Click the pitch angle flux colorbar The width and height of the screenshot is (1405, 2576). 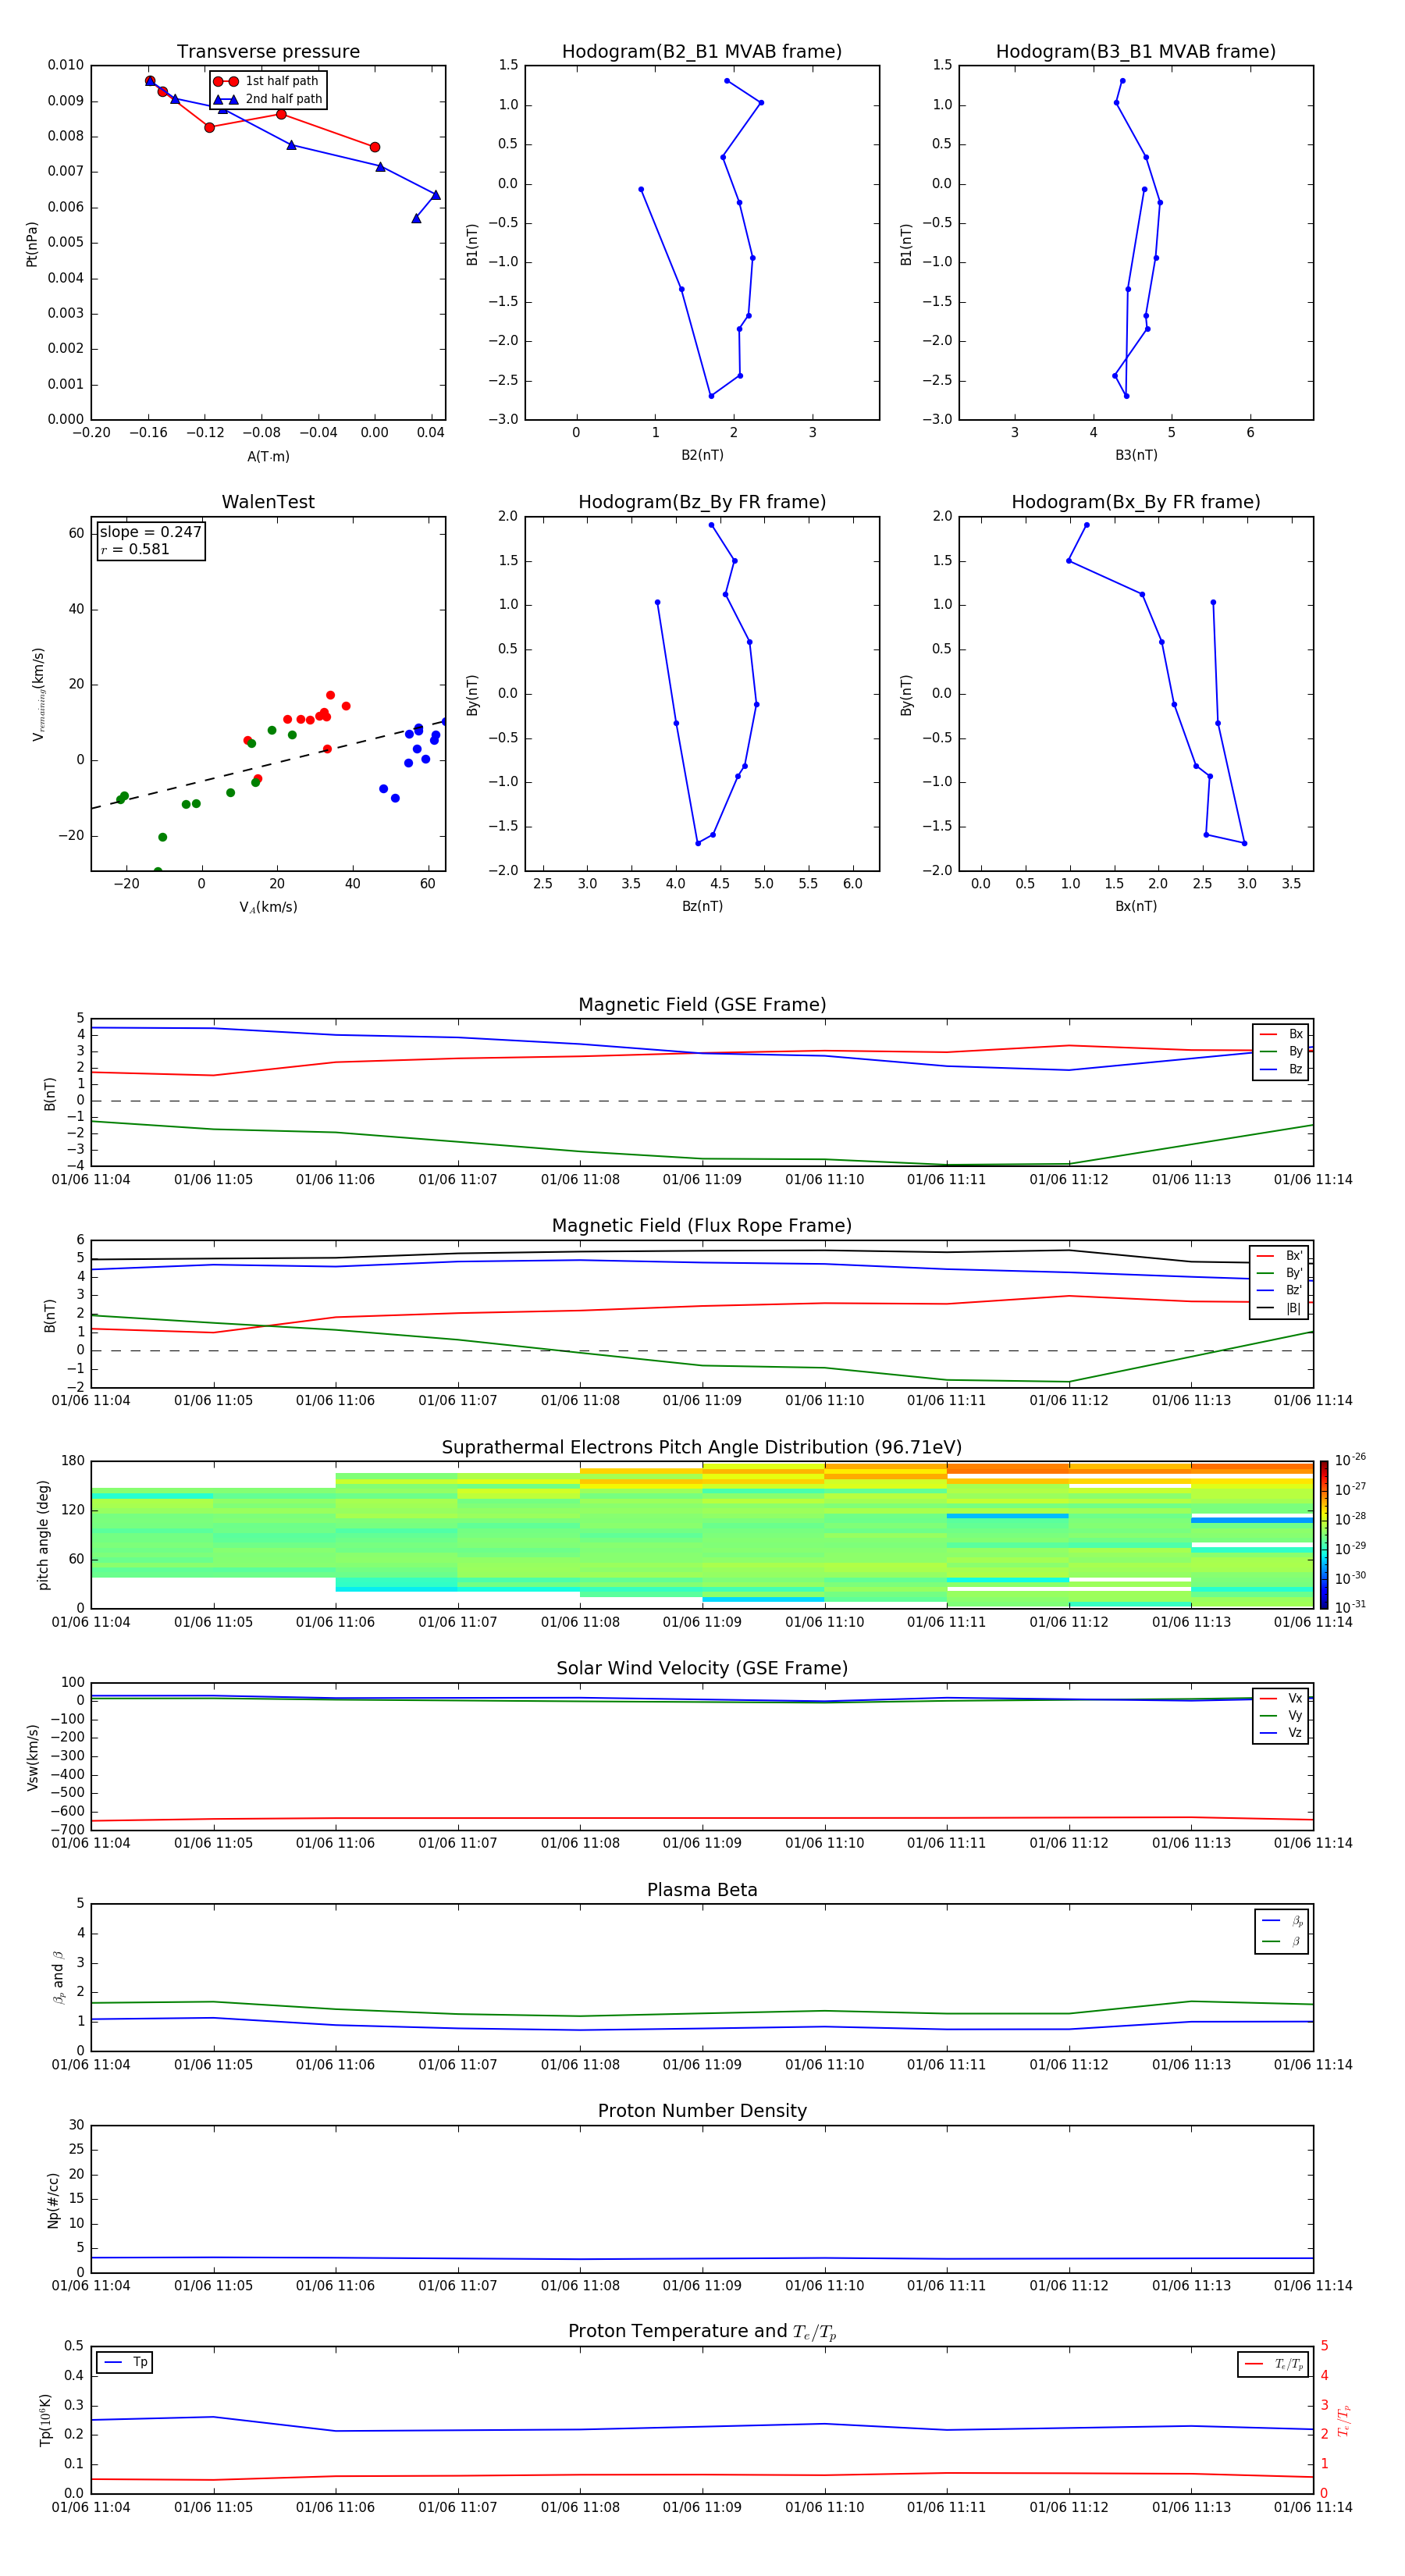tap(1324, 1535)
